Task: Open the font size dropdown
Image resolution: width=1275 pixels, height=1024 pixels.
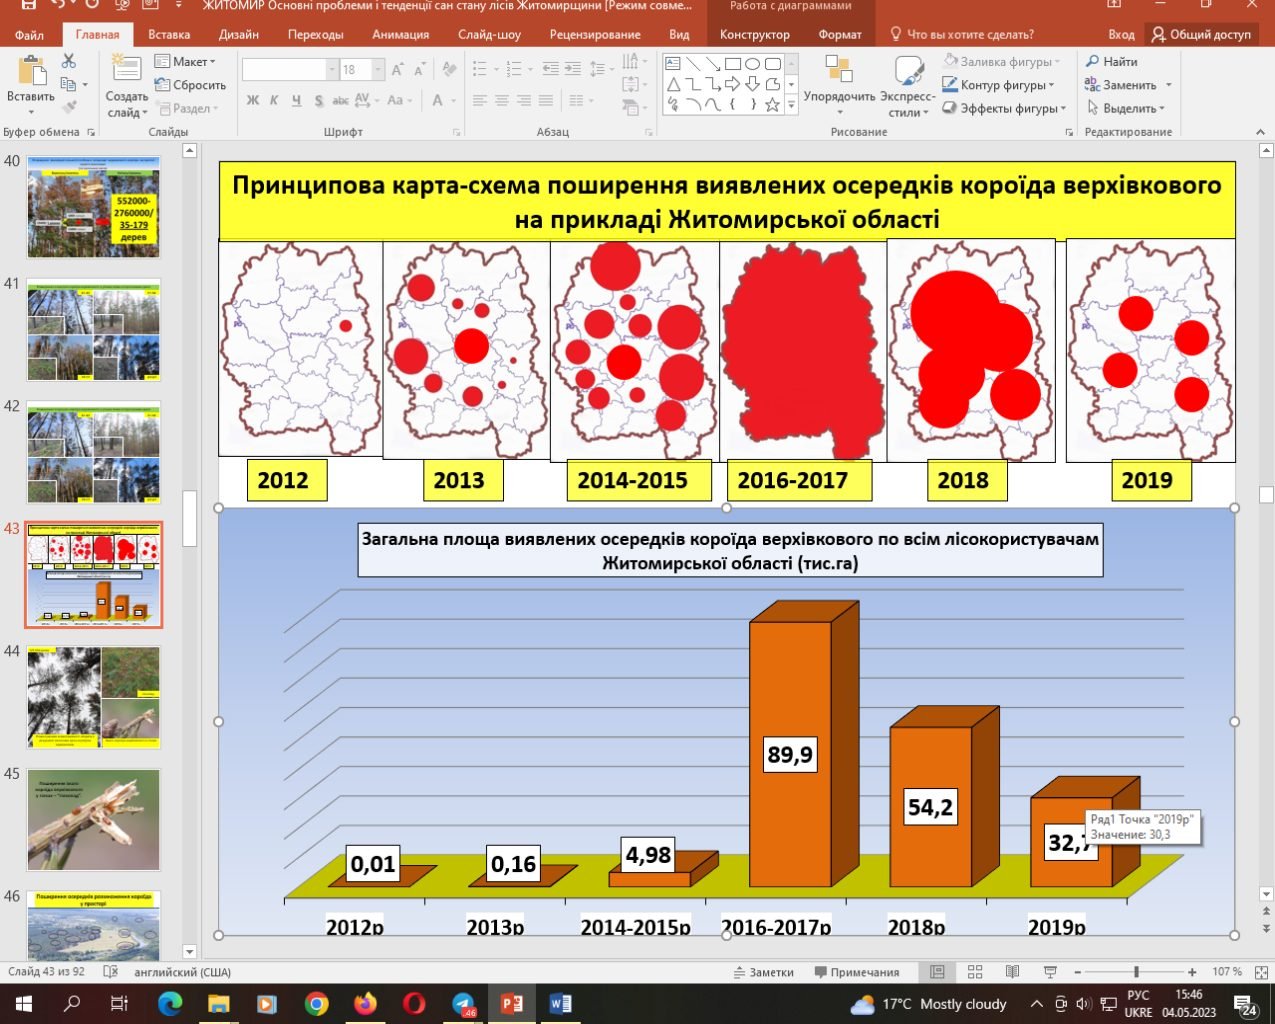Action: (378, 70)
